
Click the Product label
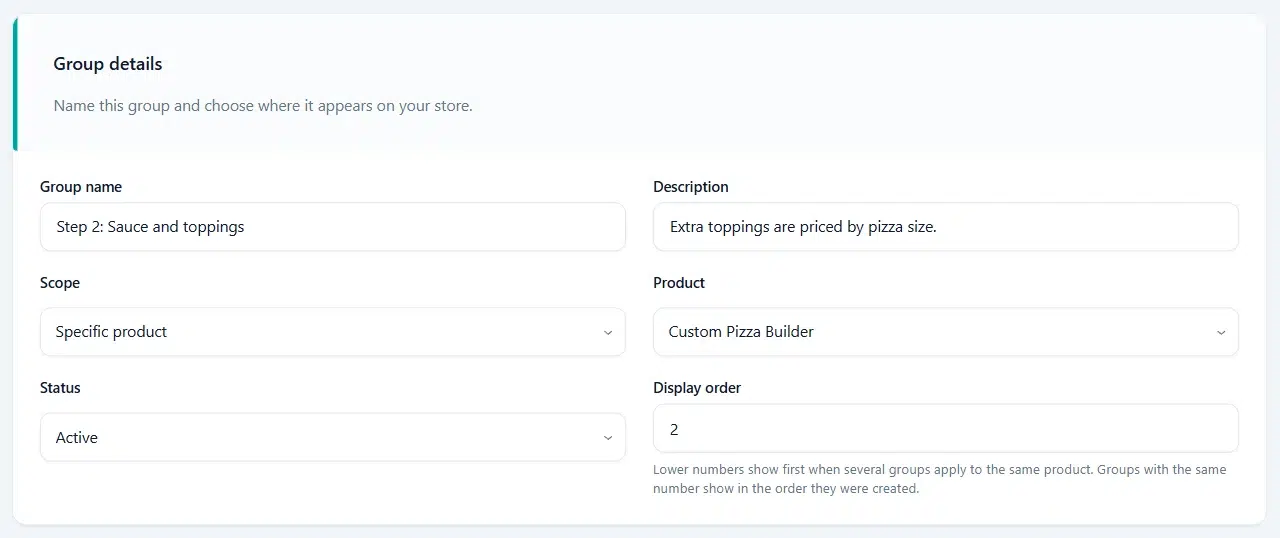[x=679, y=283]
